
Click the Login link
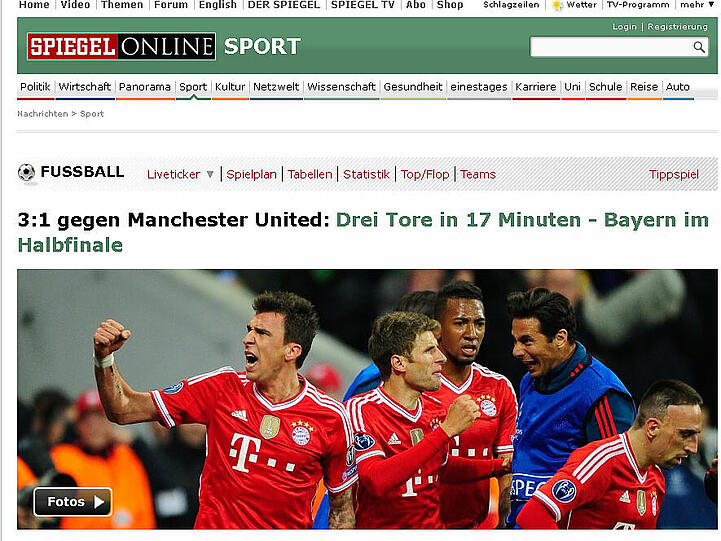pyautogui.click(x=624, y=27)
